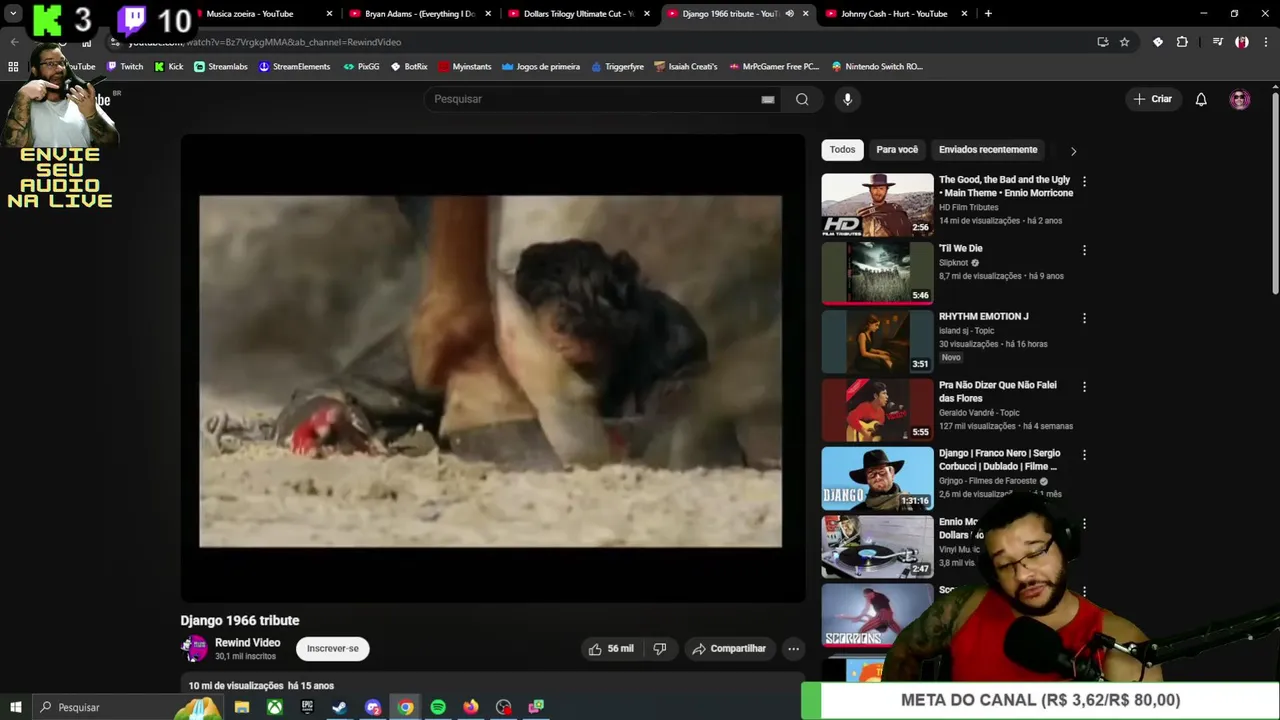Open the Jogos de primeira bookmark
Screen dimensions: 1280x720
point(541,67)
